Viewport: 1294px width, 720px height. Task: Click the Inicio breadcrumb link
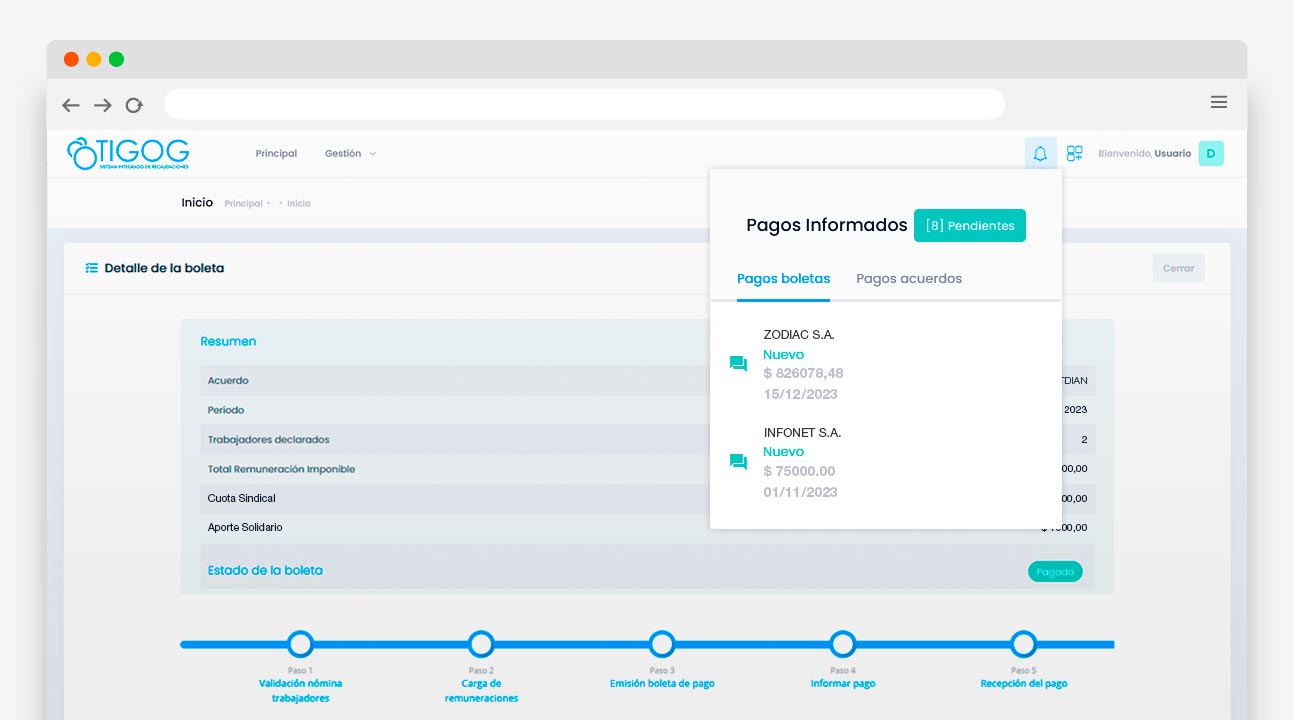coord(299,204)
